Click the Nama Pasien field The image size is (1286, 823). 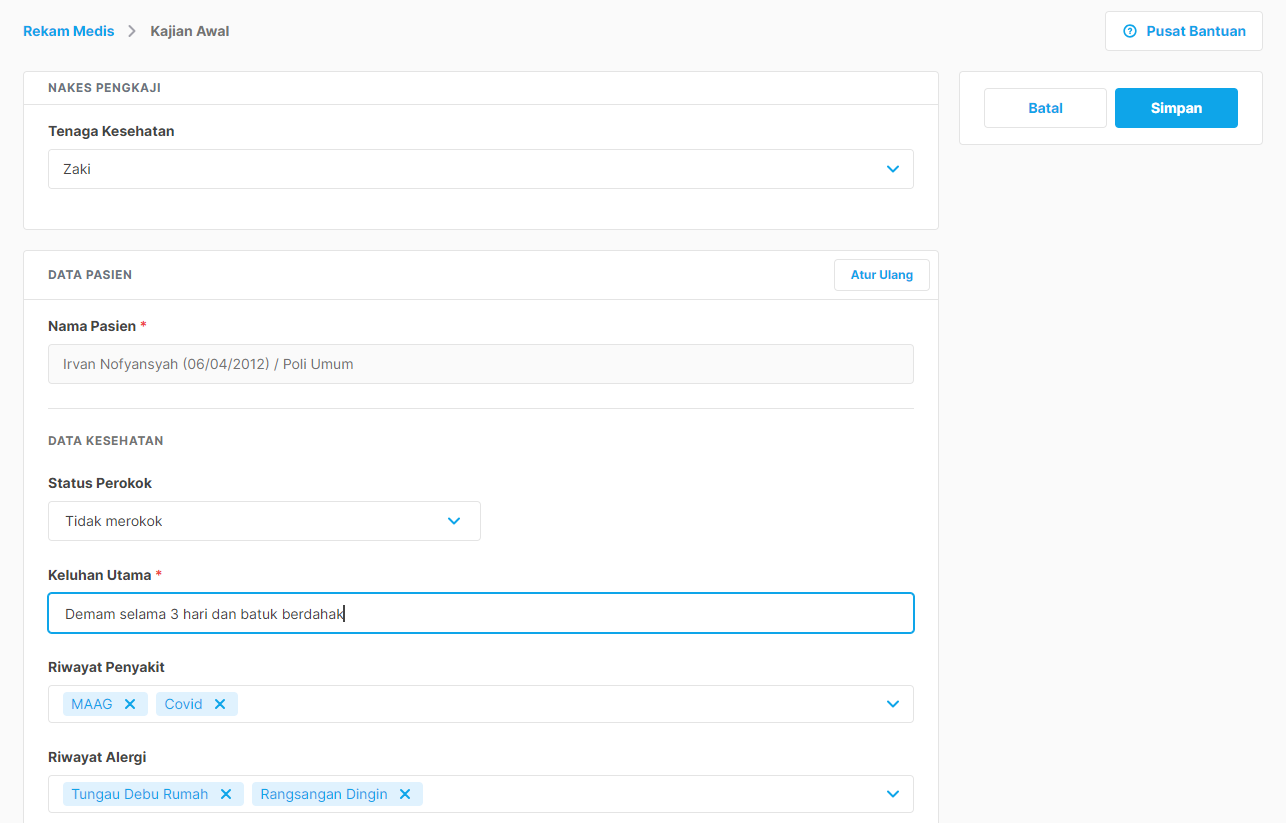pos(481,364)
